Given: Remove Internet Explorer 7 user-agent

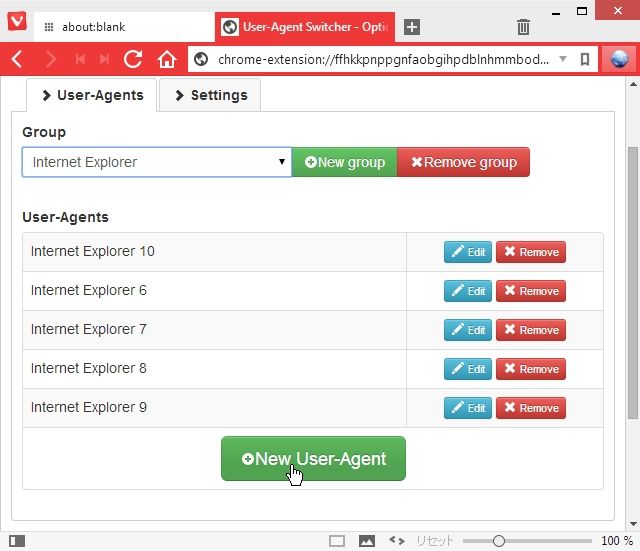Looking at the screenshot, I should pos(531,330).
